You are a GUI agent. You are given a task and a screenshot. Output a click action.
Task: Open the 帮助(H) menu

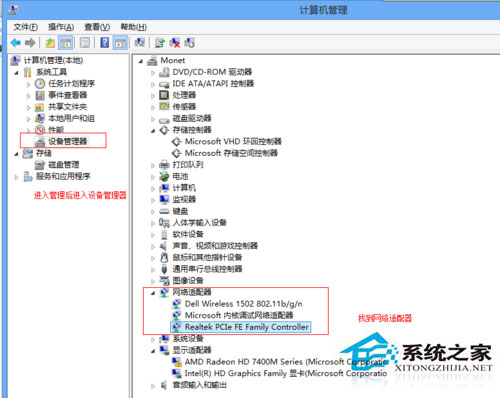pos(133,27)
